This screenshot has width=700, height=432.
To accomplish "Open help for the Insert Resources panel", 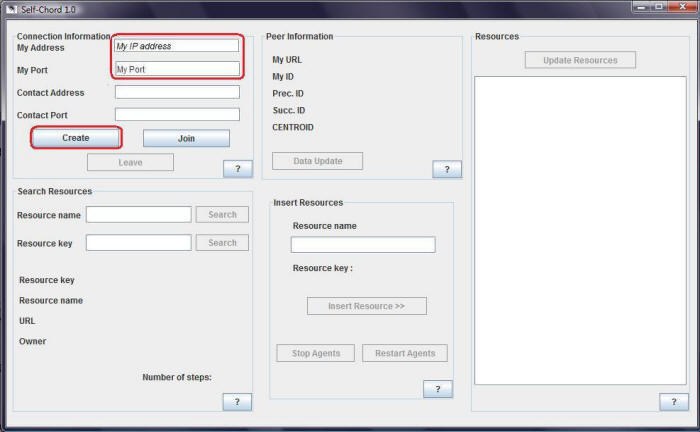I will tap(437, 389).
